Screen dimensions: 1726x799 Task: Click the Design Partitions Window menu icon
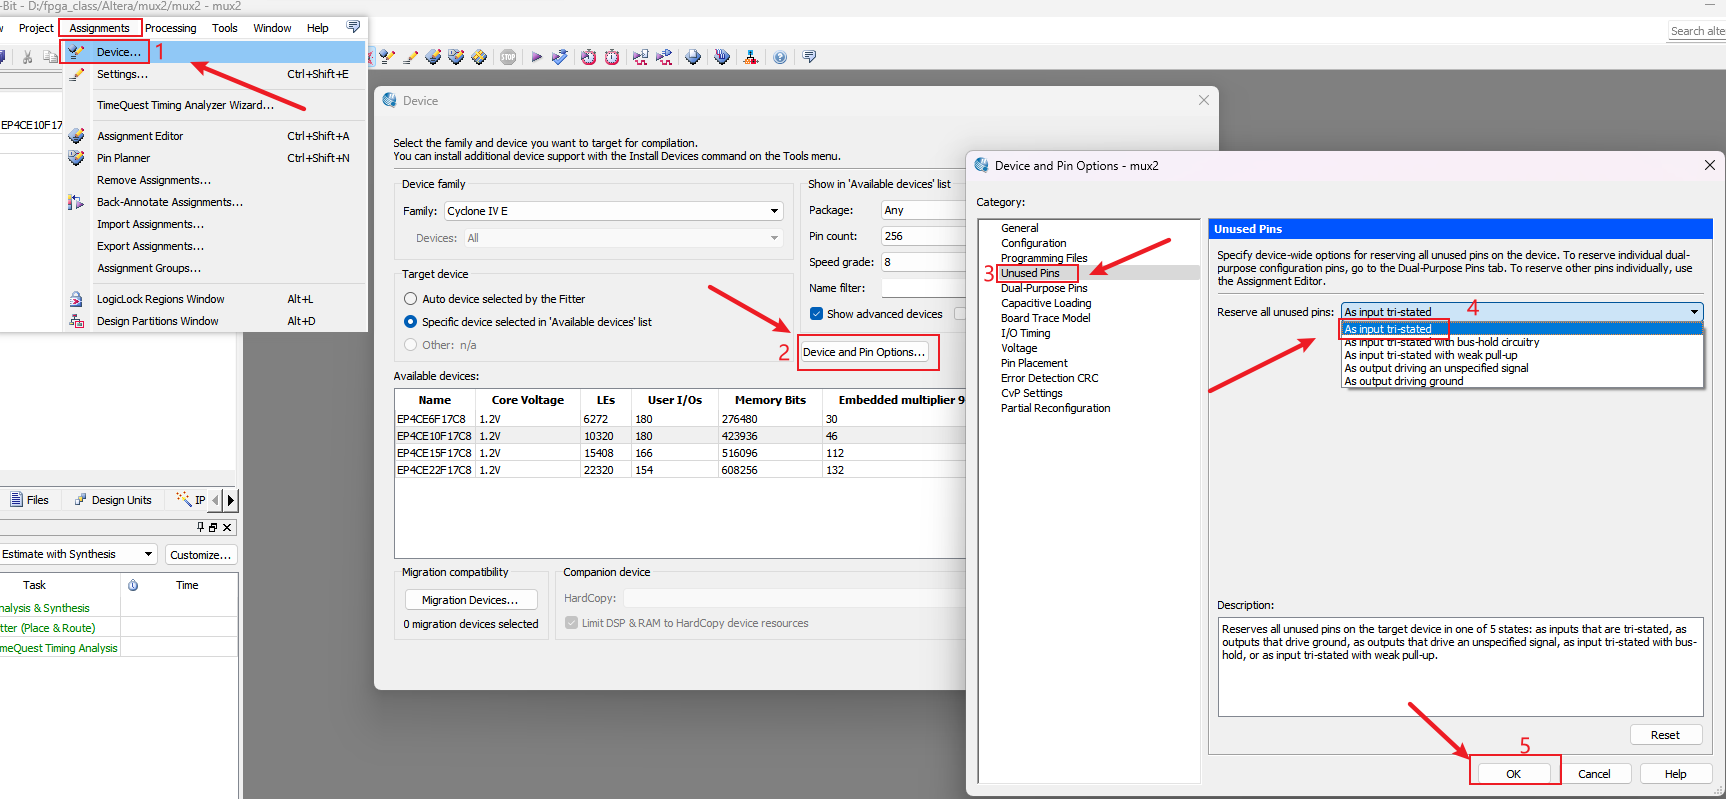pyautogui.click(x=76, y=321)
